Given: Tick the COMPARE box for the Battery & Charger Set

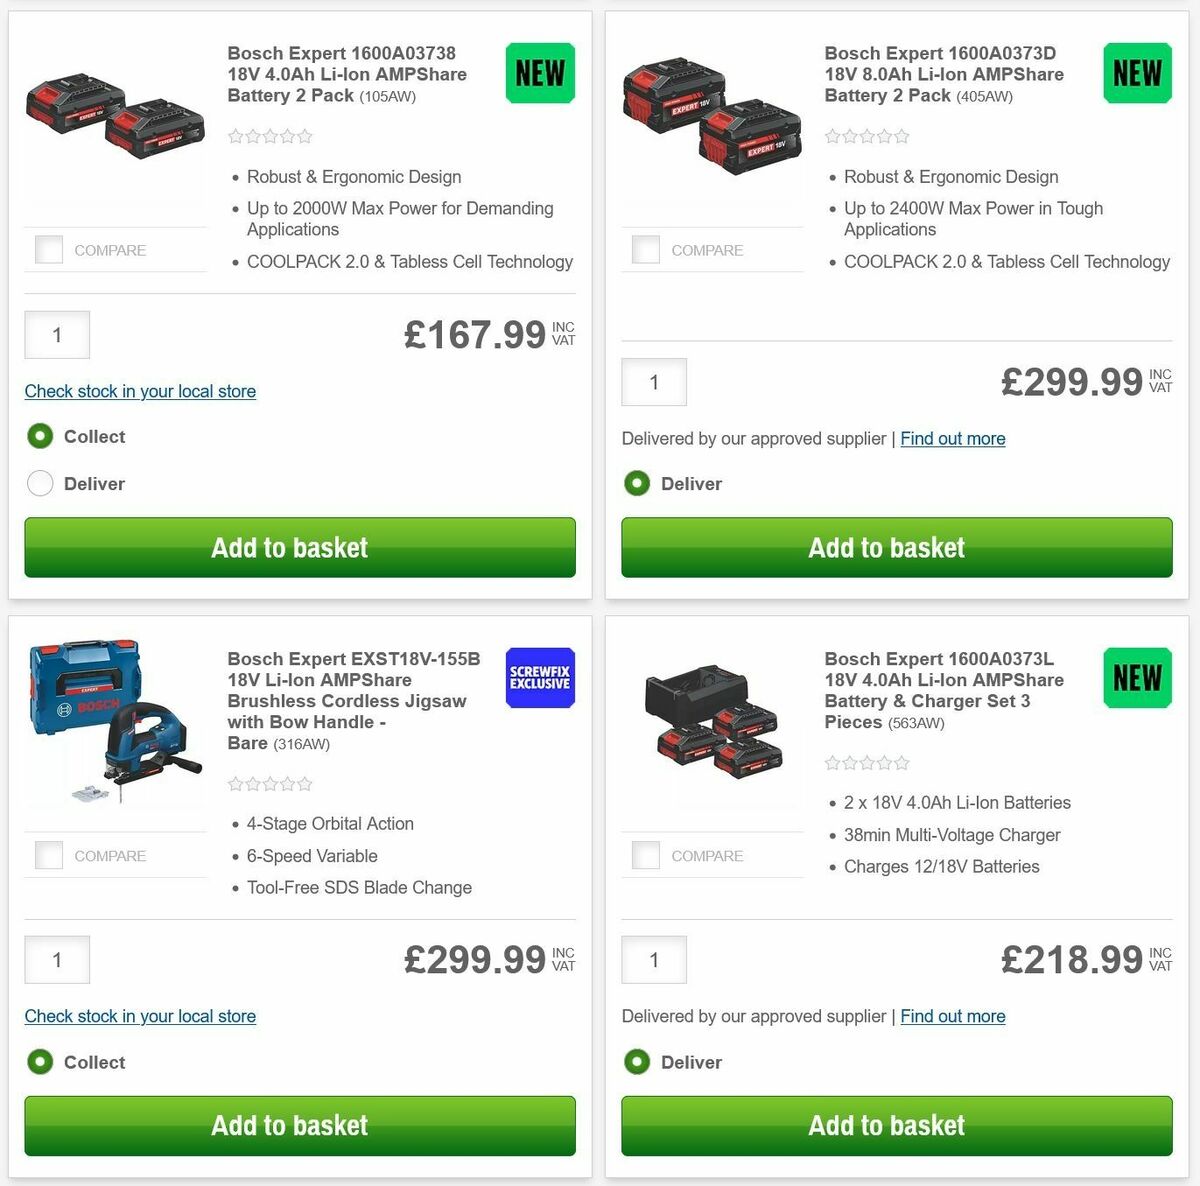Looking at the screenshot, I should coord(645,855).
